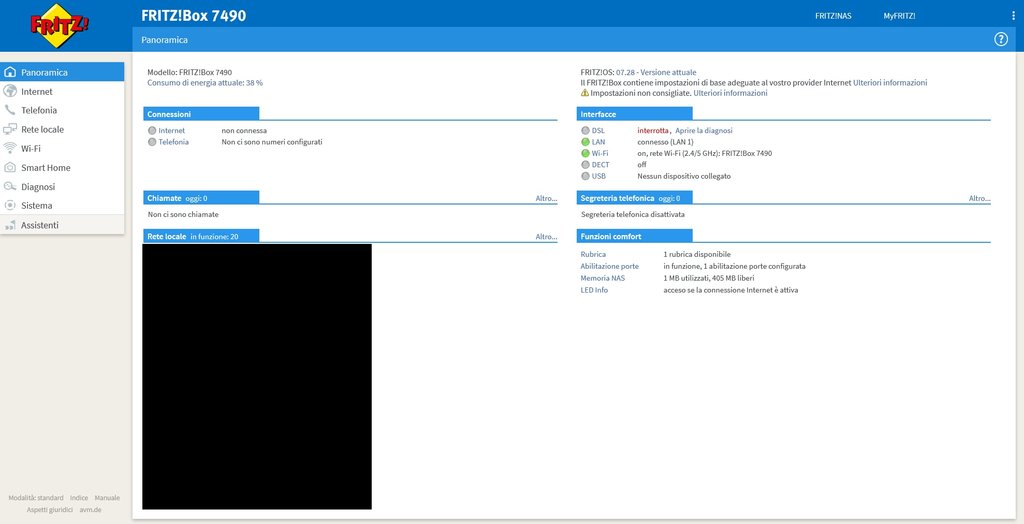Click the Internet globe icon
This screenshot has height=524, width=1024.
(10, 91)
